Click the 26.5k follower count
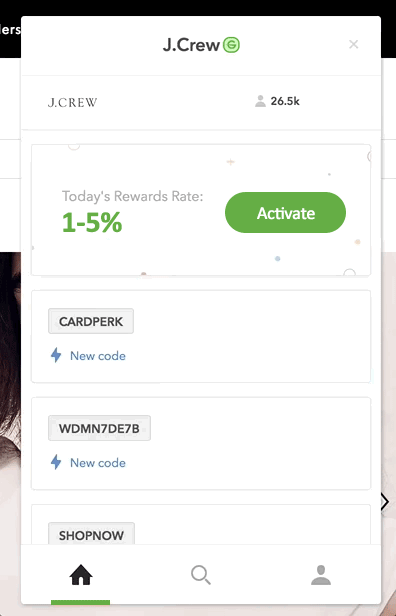The width and height of the screenshot is (396, 616). 285,101
